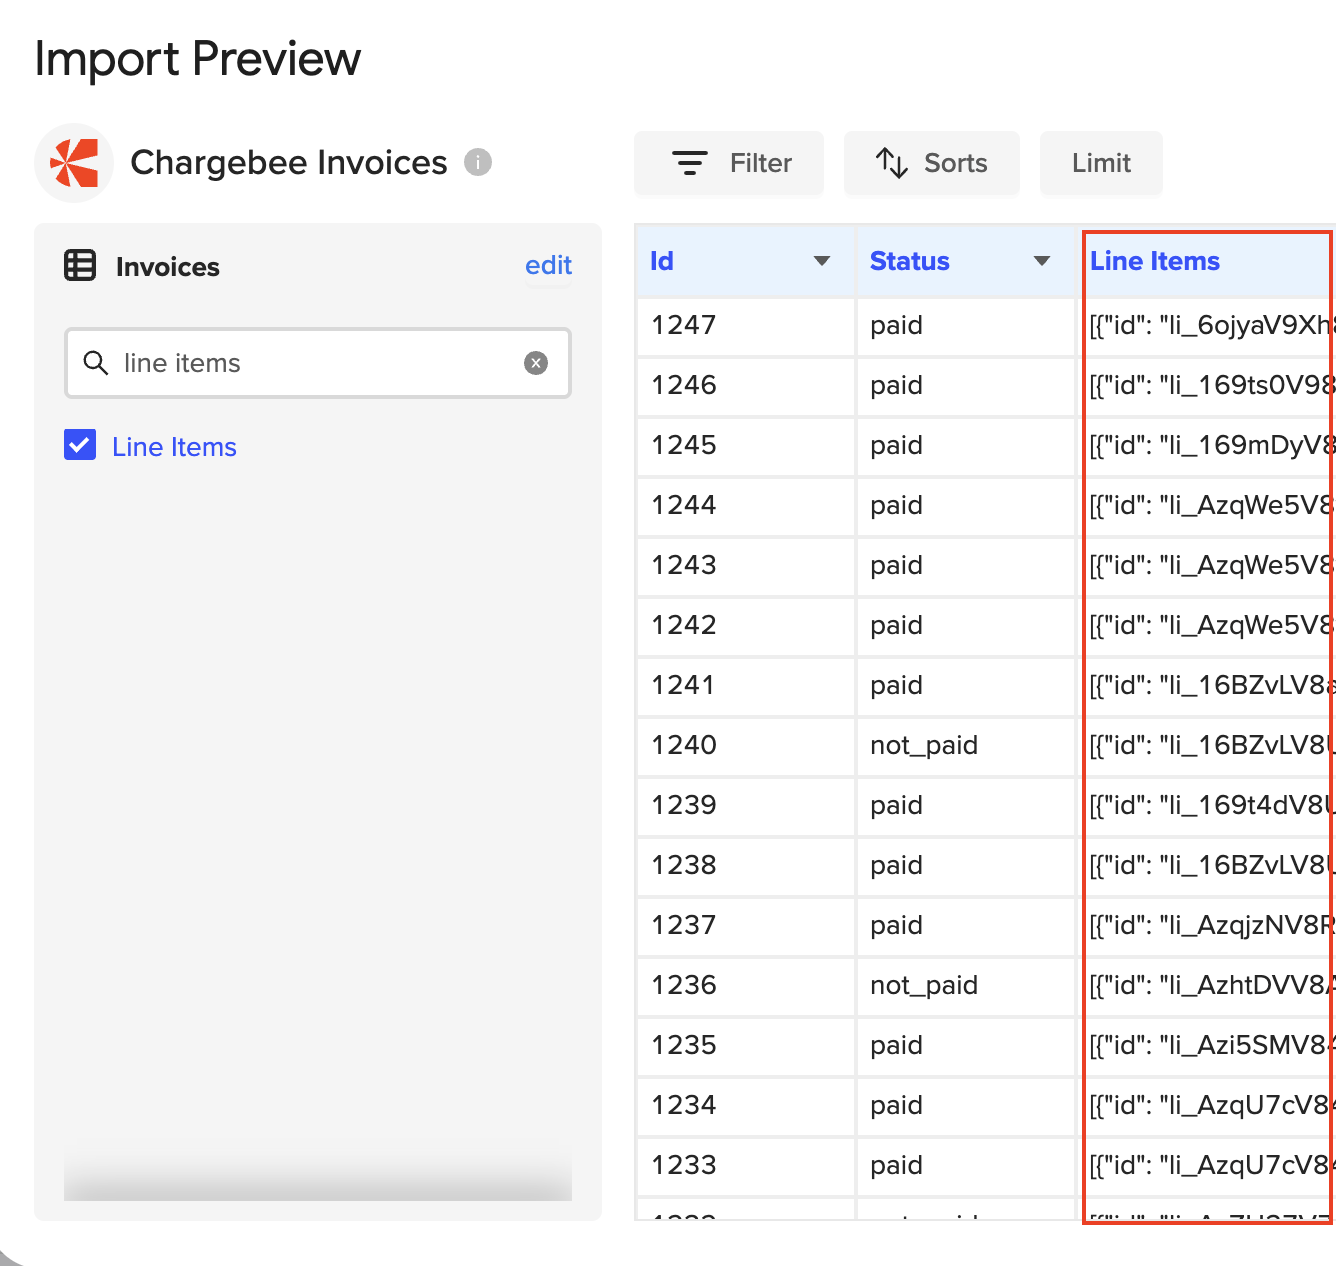Select invoice row with Id 1247
This screenshot has width=1336, height=1266.
684,325
